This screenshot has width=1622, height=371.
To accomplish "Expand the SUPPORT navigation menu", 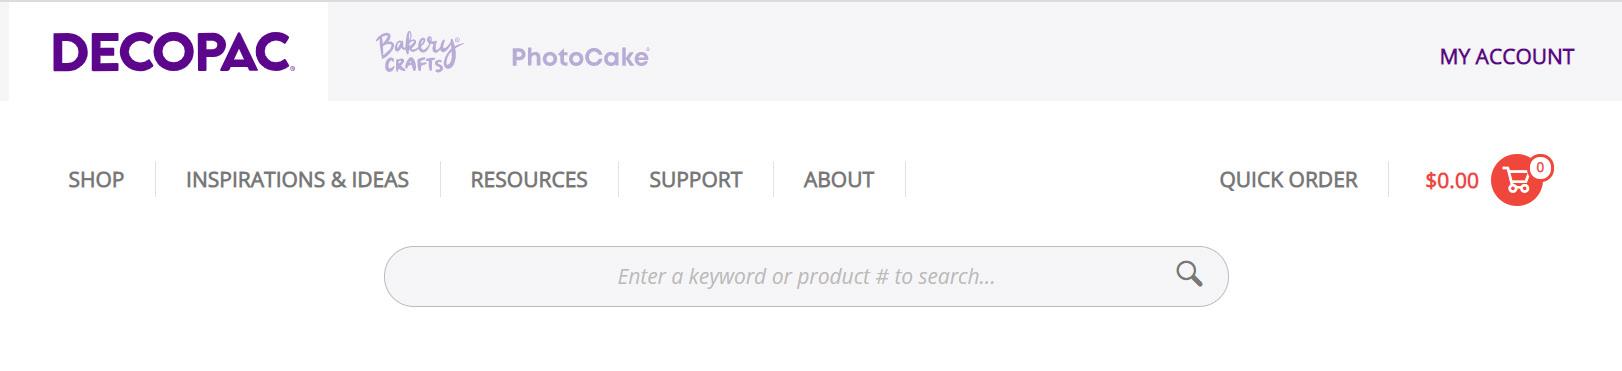I will tap(696, 180).
